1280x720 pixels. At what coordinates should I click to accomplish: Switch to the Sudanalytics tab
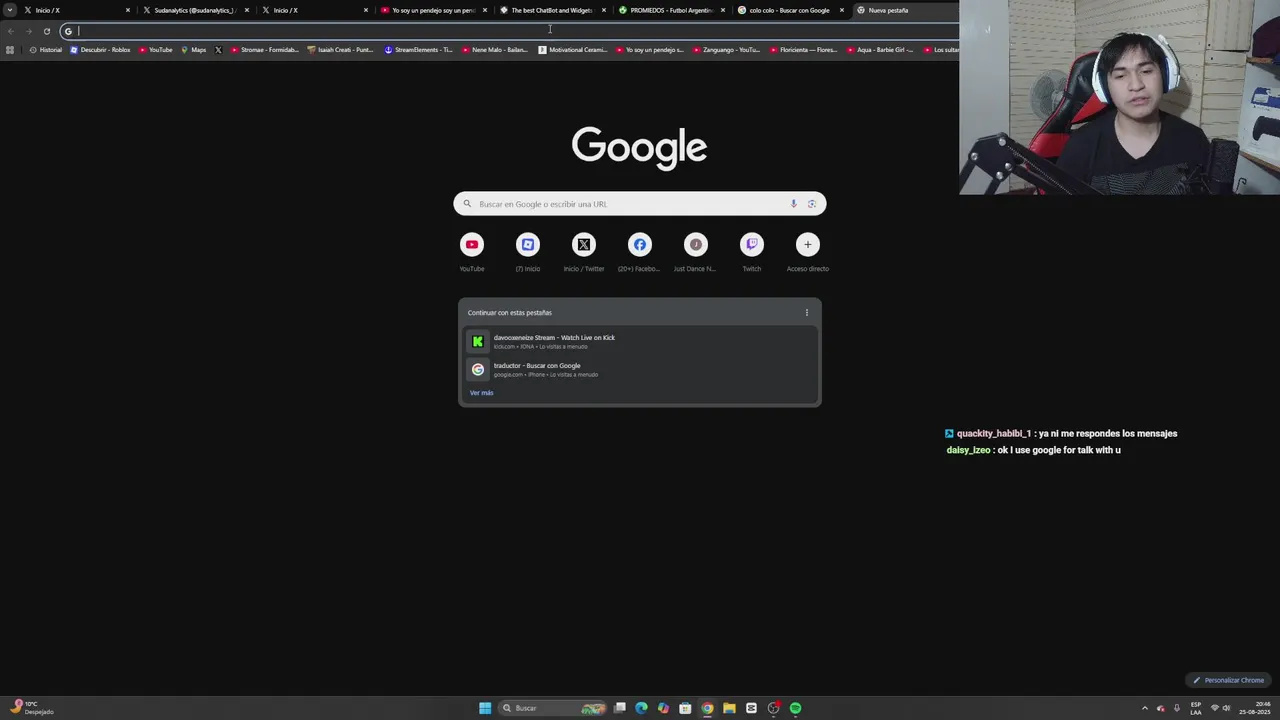click(195, 10)
